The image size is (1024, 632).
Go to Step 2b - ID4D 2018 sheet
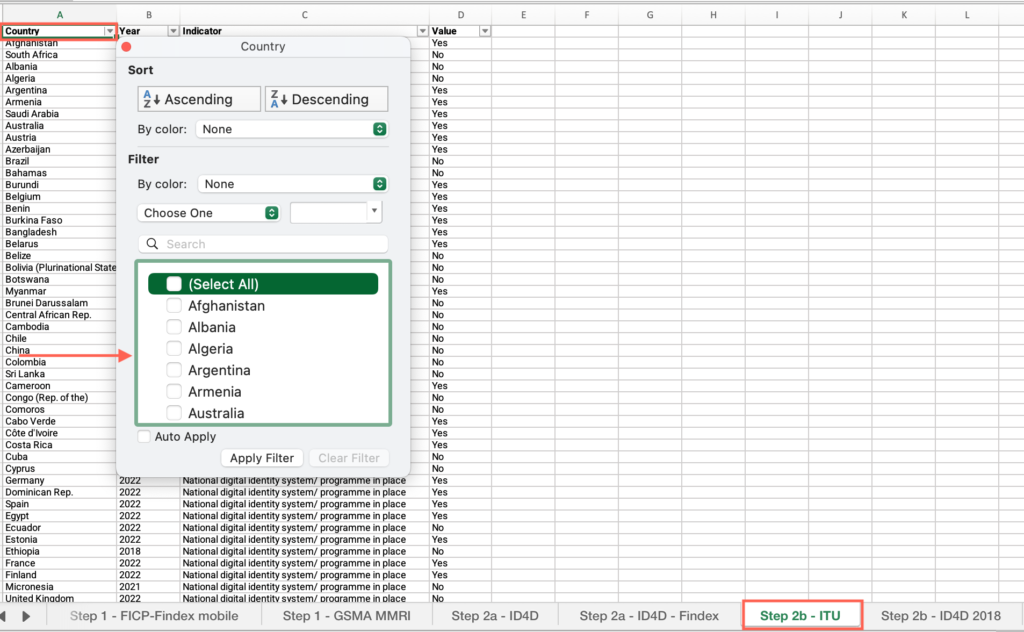click(x=940, y=616)
